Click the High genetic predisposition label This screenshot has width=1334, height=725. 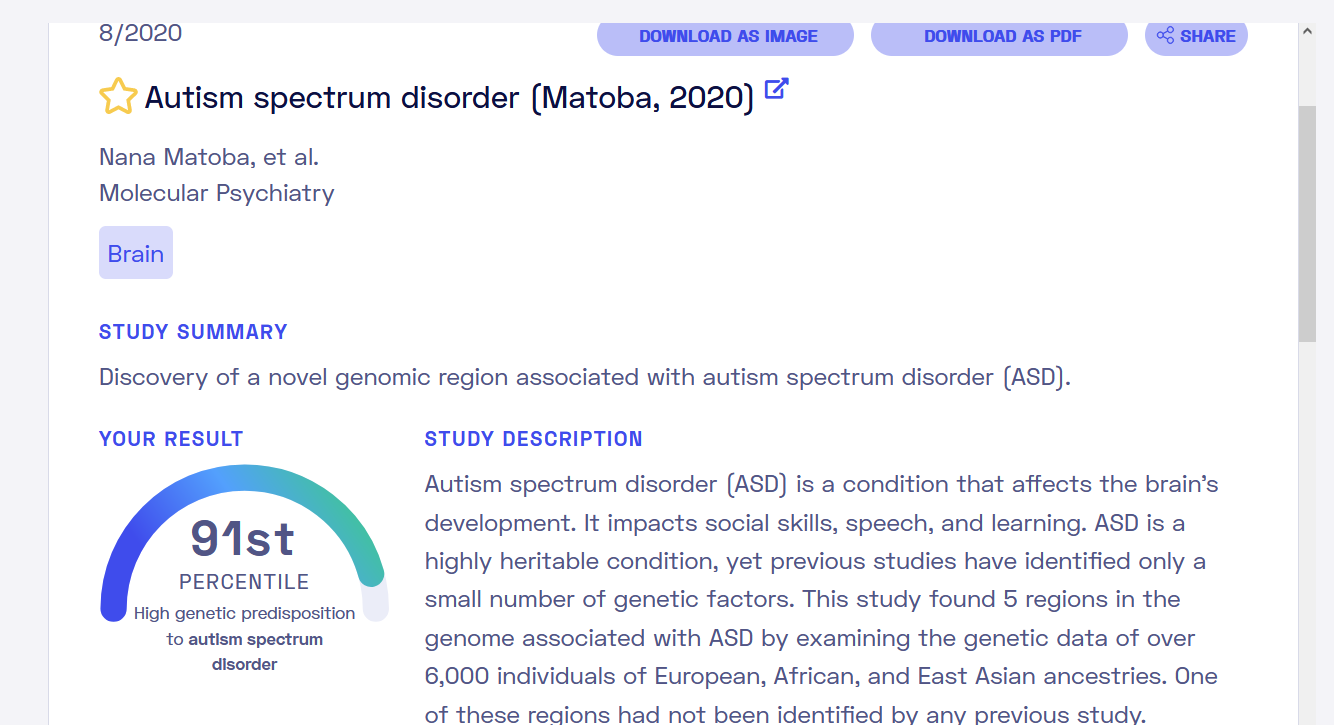(244, 613)
